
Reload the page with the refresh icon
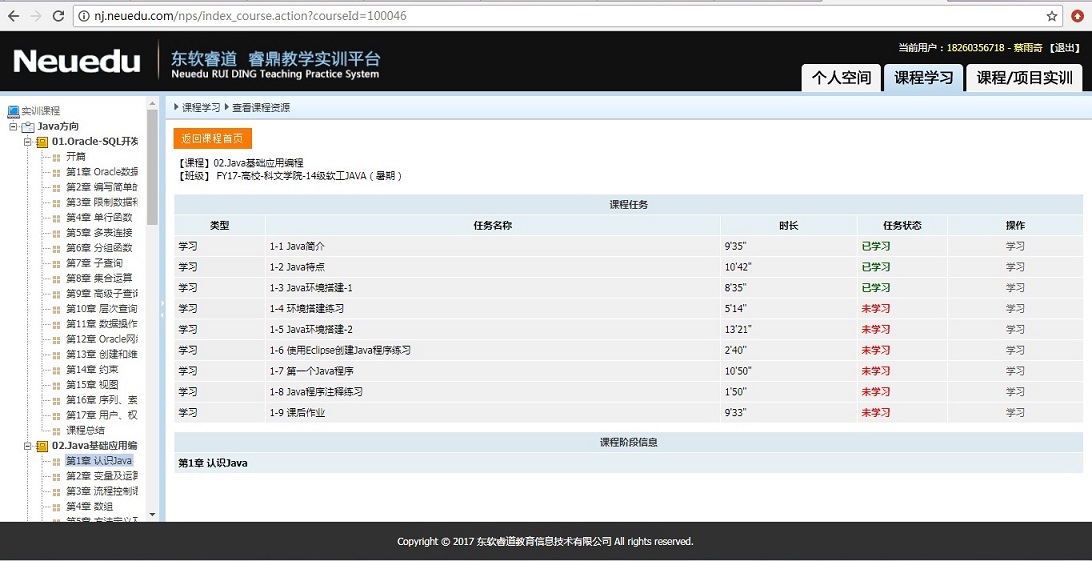click(57, 16)
